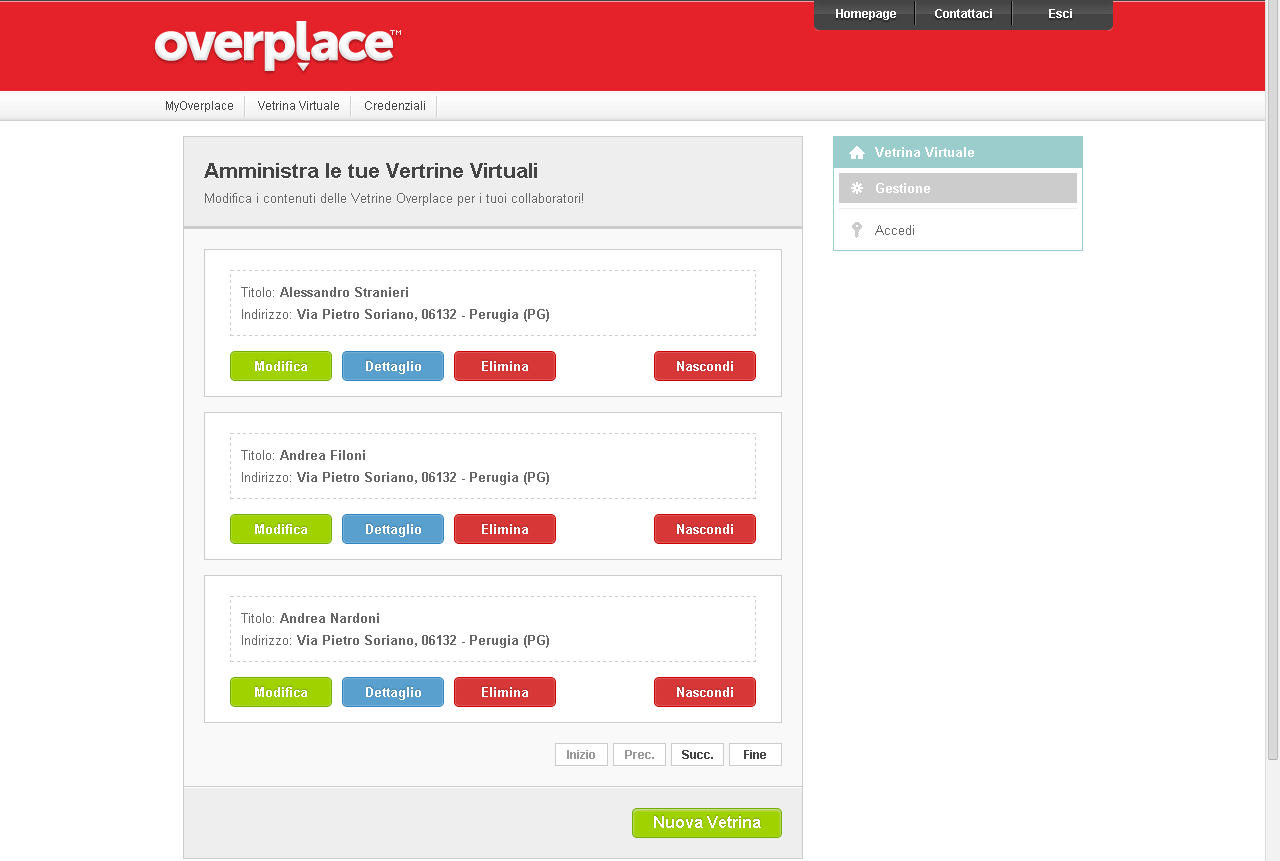
Task: Open the Homepage top menu item
Action: 865,14
